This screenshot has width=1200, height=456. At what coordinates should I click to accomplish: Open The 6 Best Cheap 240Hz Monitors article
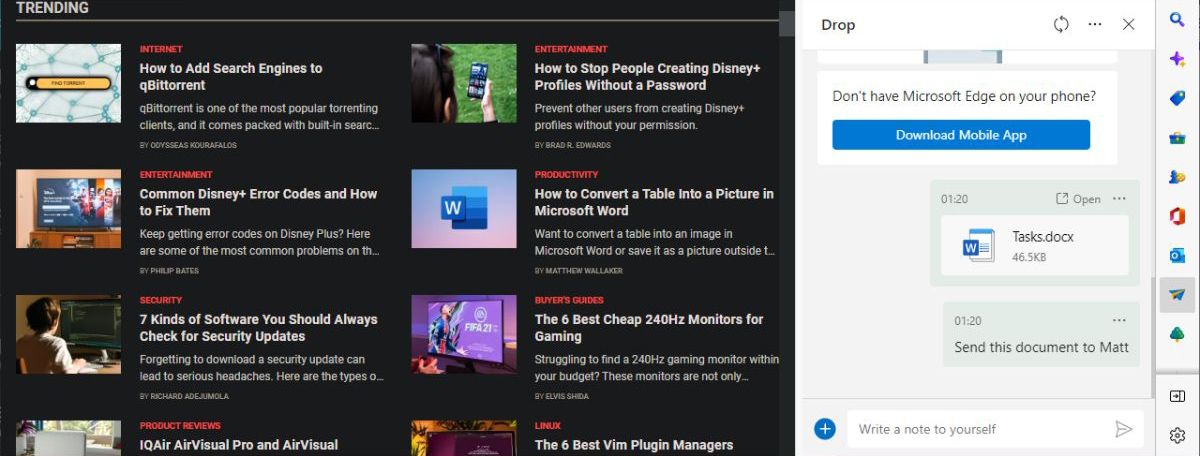(649, 328)
